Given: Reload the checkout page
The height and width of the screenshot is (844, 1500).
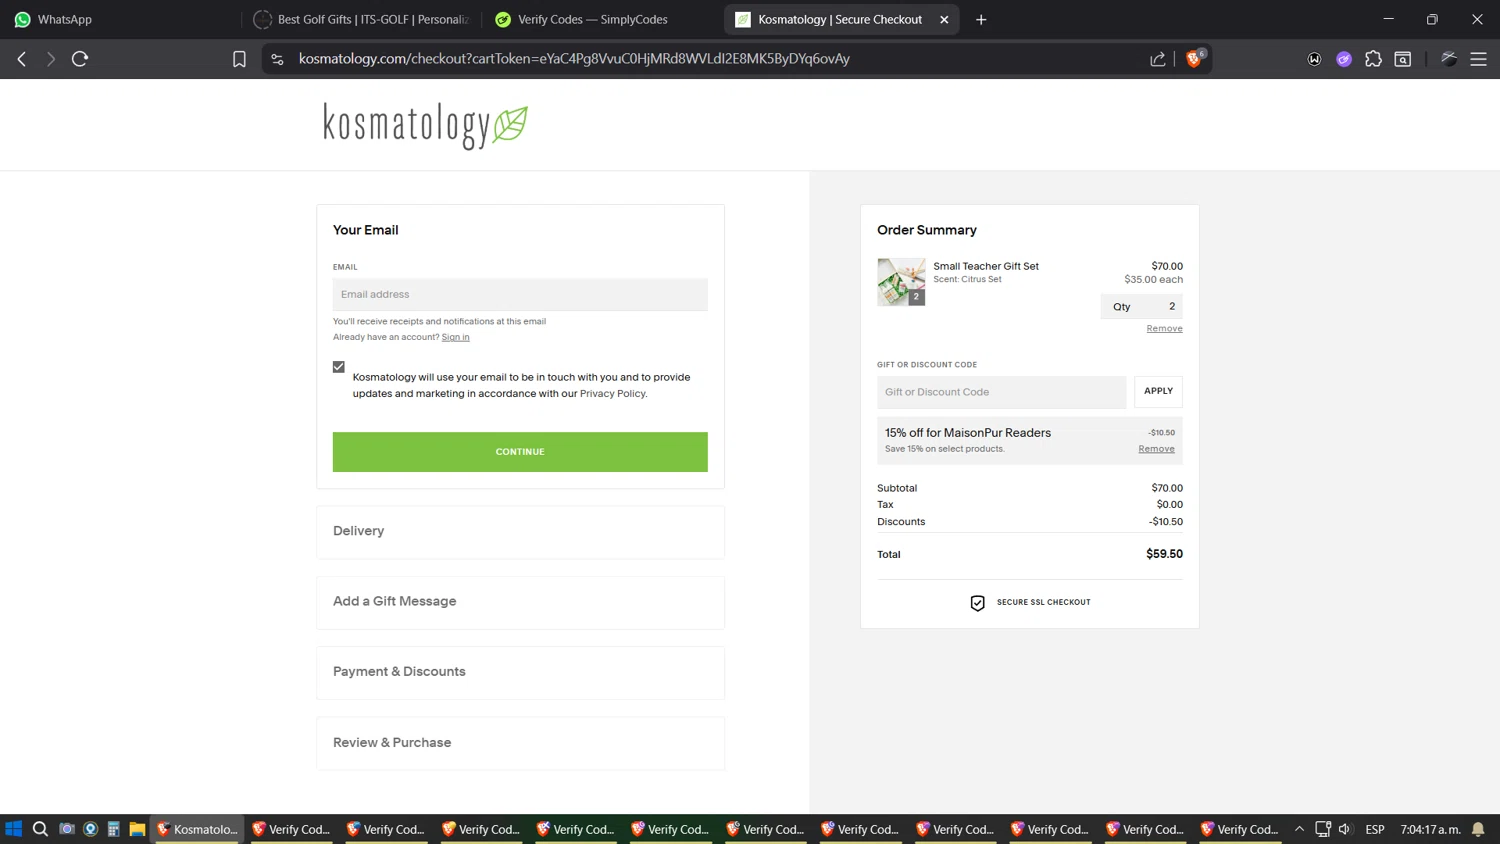Looking at the screenshot, I should coord(80,59).
